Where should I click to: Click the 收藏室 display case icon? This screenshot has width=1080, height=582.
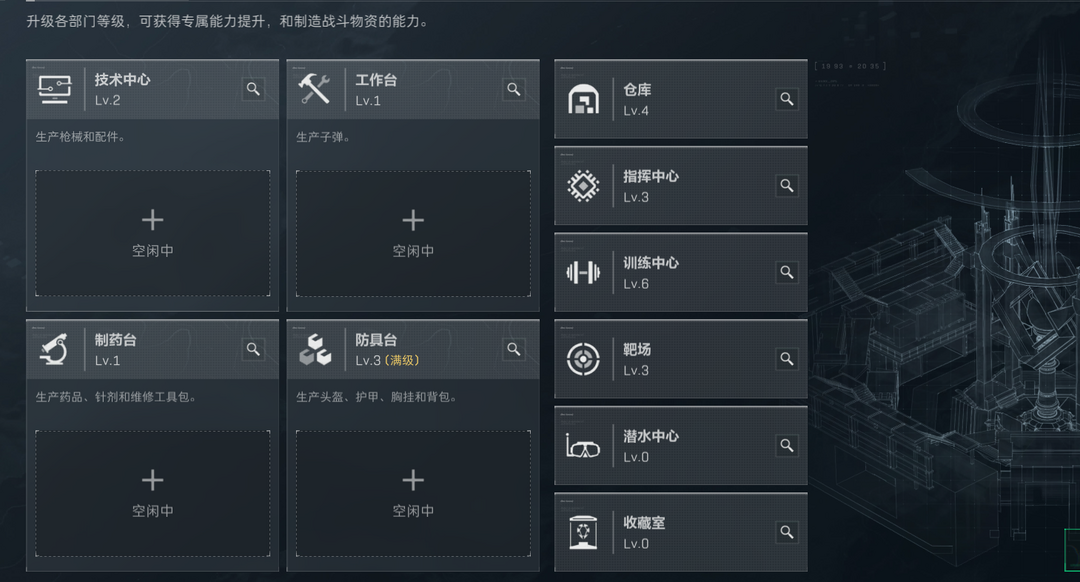click(x=583, y=532)
